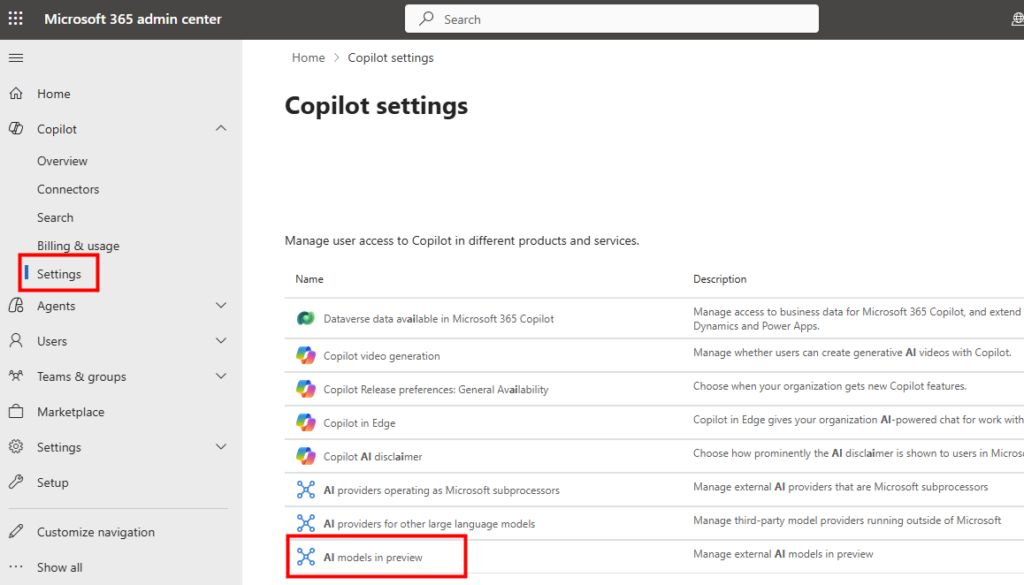
Task: Click the Copilot in Edge icon
Action: click(306, 422)
